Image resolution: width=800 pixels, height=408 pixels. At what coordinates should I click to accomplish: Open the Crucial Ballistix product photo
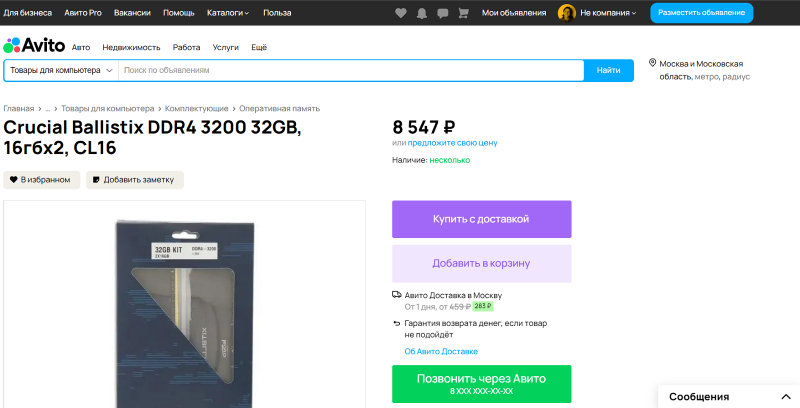pyautogui.click(x=184, y=304)
